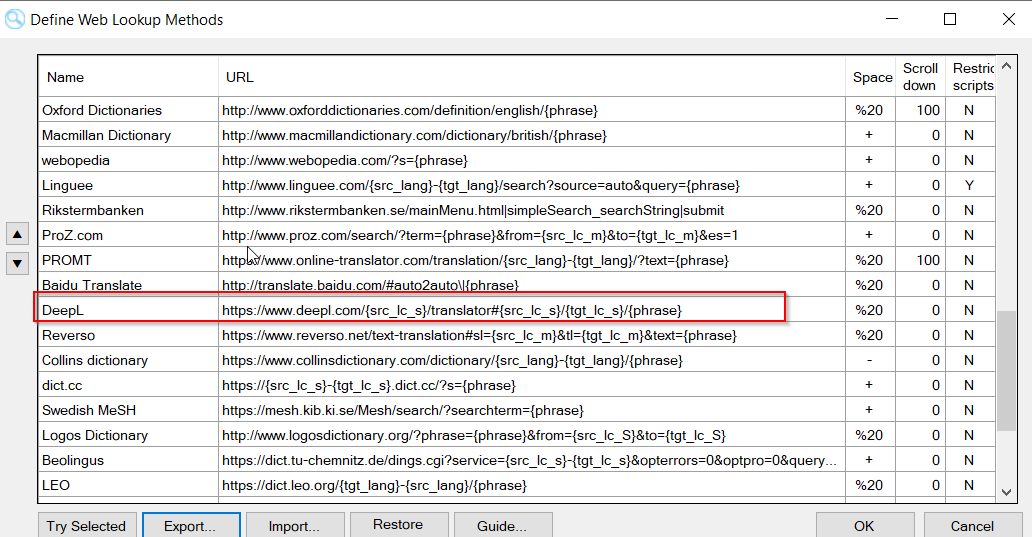Click the Space column header
Image resolution: width=1032 pixels, height=537 pixels.
[871, 77]
